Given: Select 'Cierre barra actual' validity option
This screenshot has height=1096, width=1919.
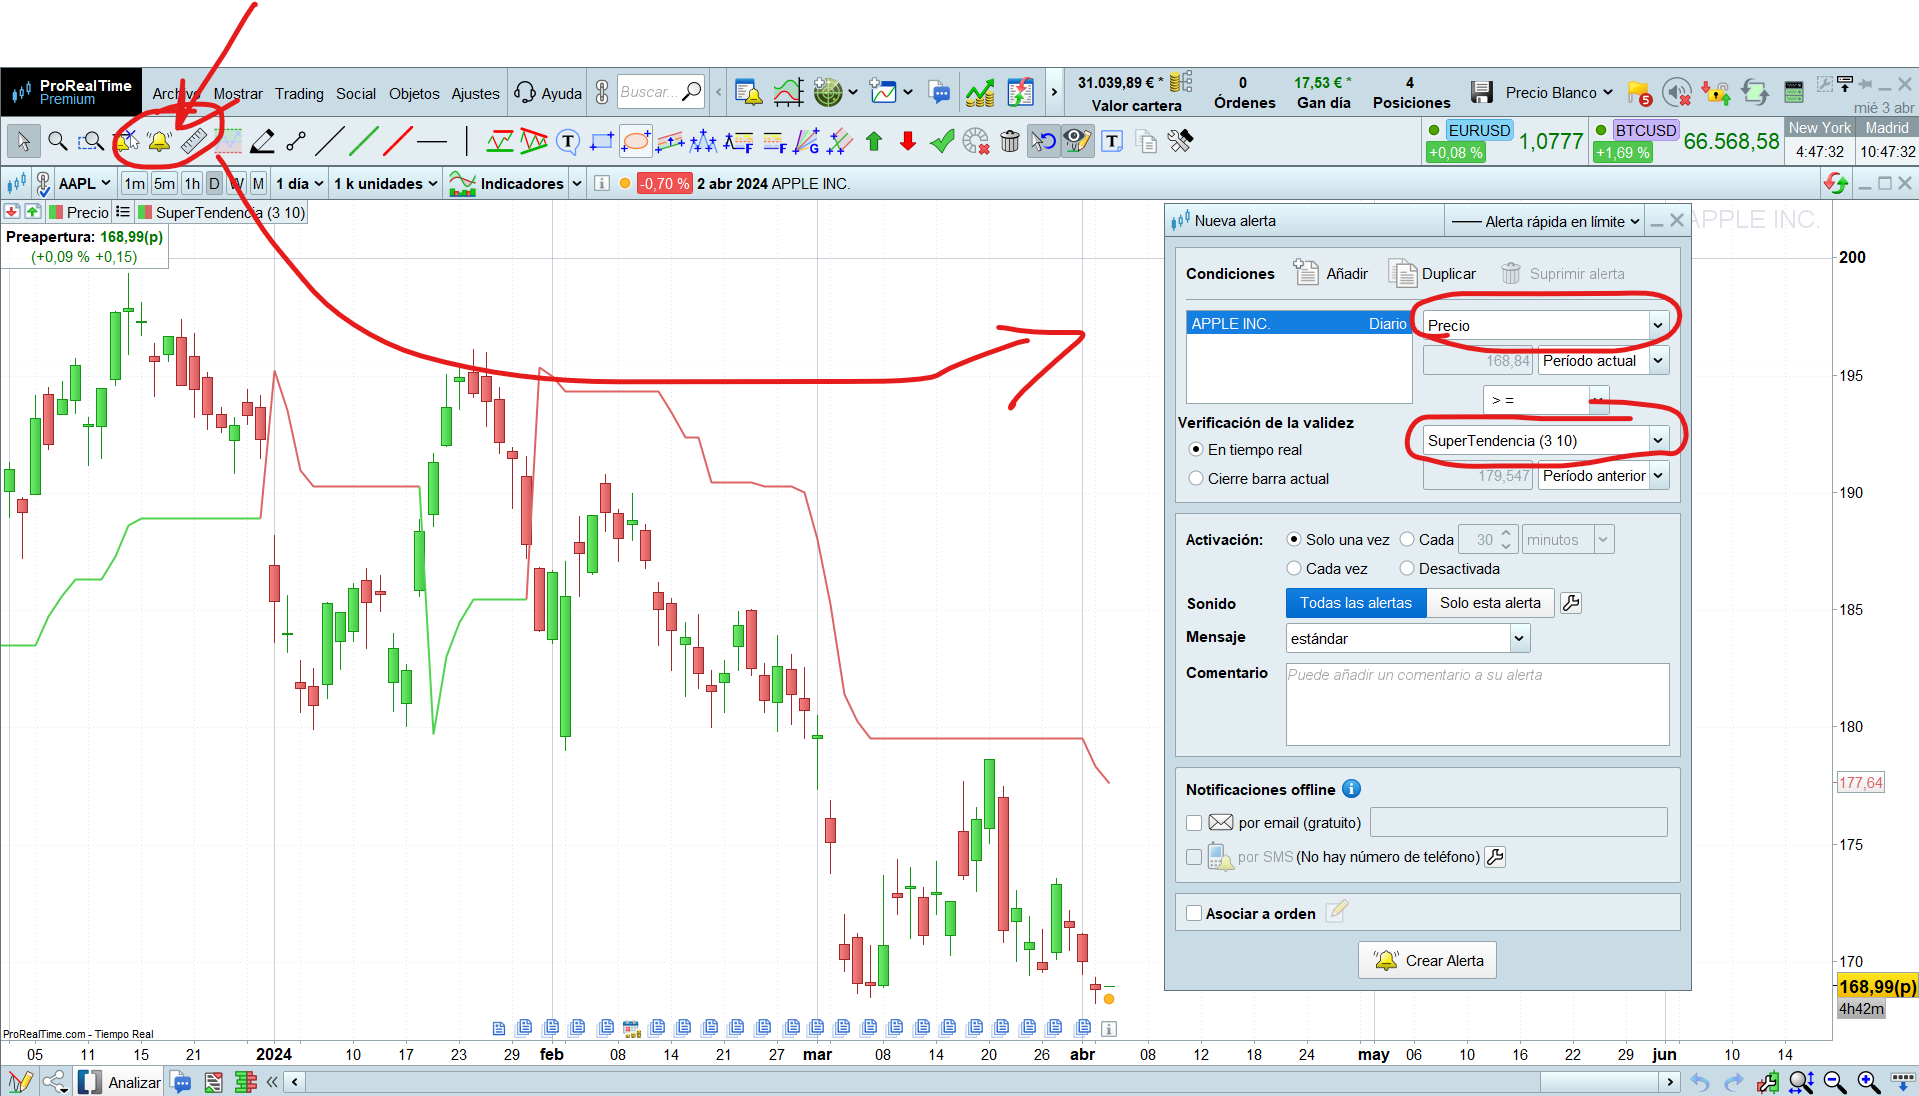Looking at the screenshot, I should tap(1196, 479).
